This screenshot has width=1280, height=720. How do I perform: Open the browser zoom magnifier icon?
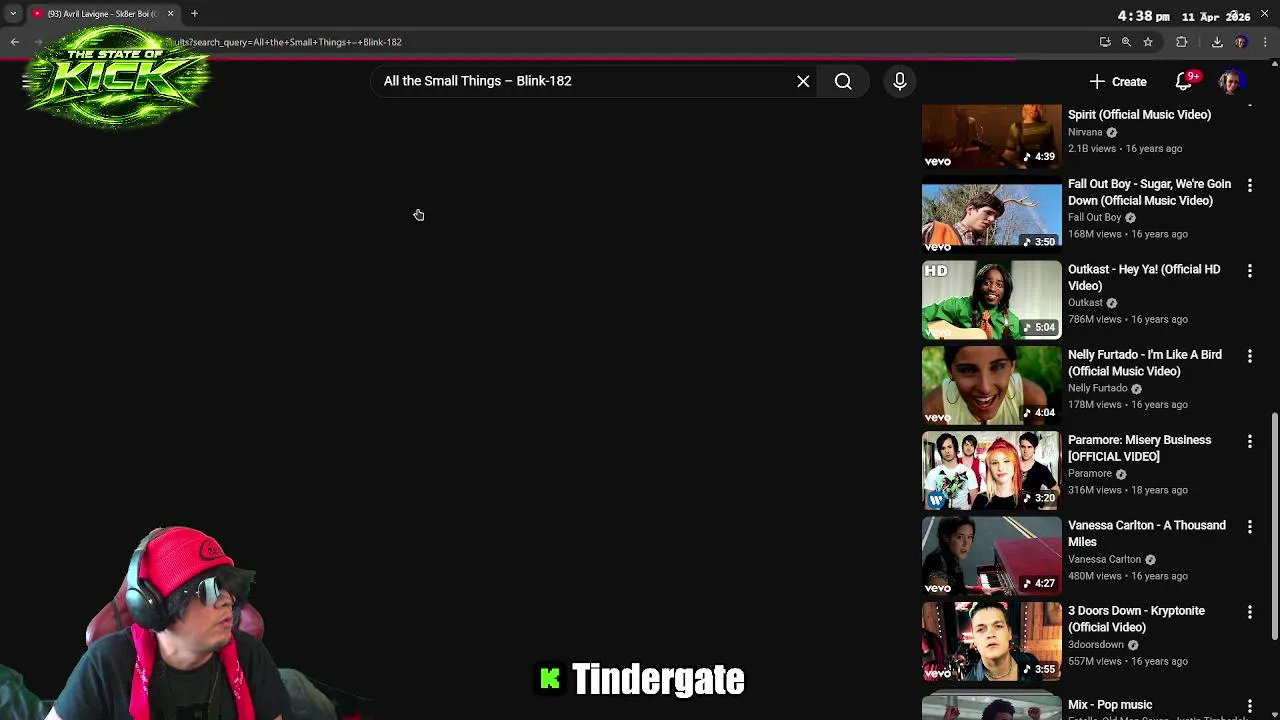click(x=1126, y=42)
